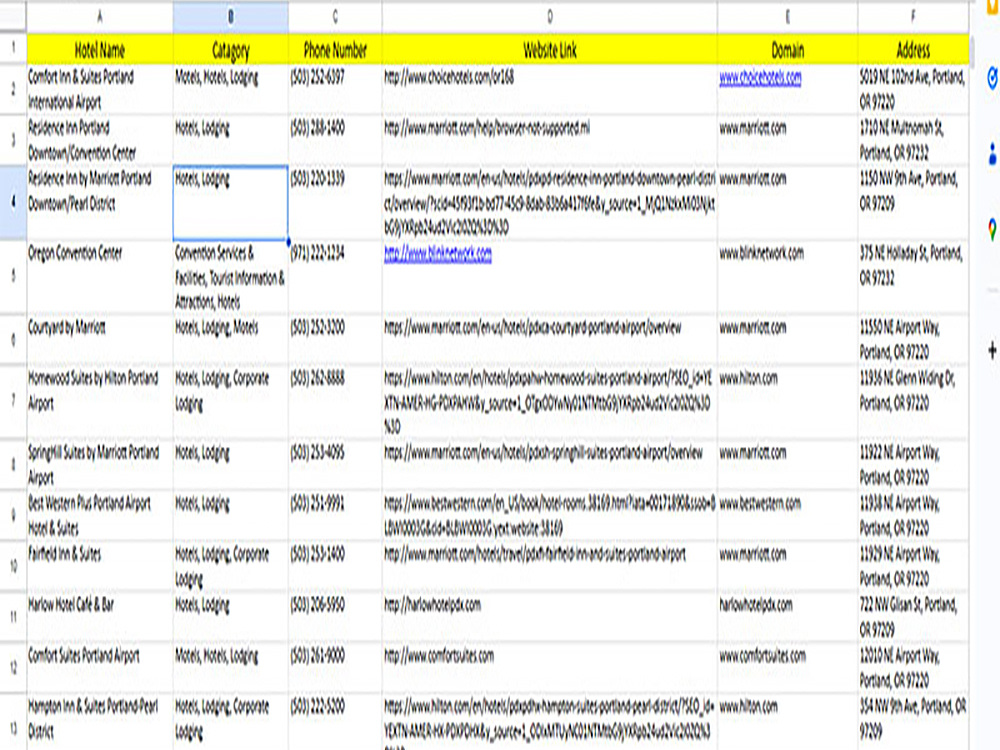Select the 'Fairfield Inn & Suites' cell
Image resolution: width=1000 pixels, height=750 pixels.
coord(99,566)
